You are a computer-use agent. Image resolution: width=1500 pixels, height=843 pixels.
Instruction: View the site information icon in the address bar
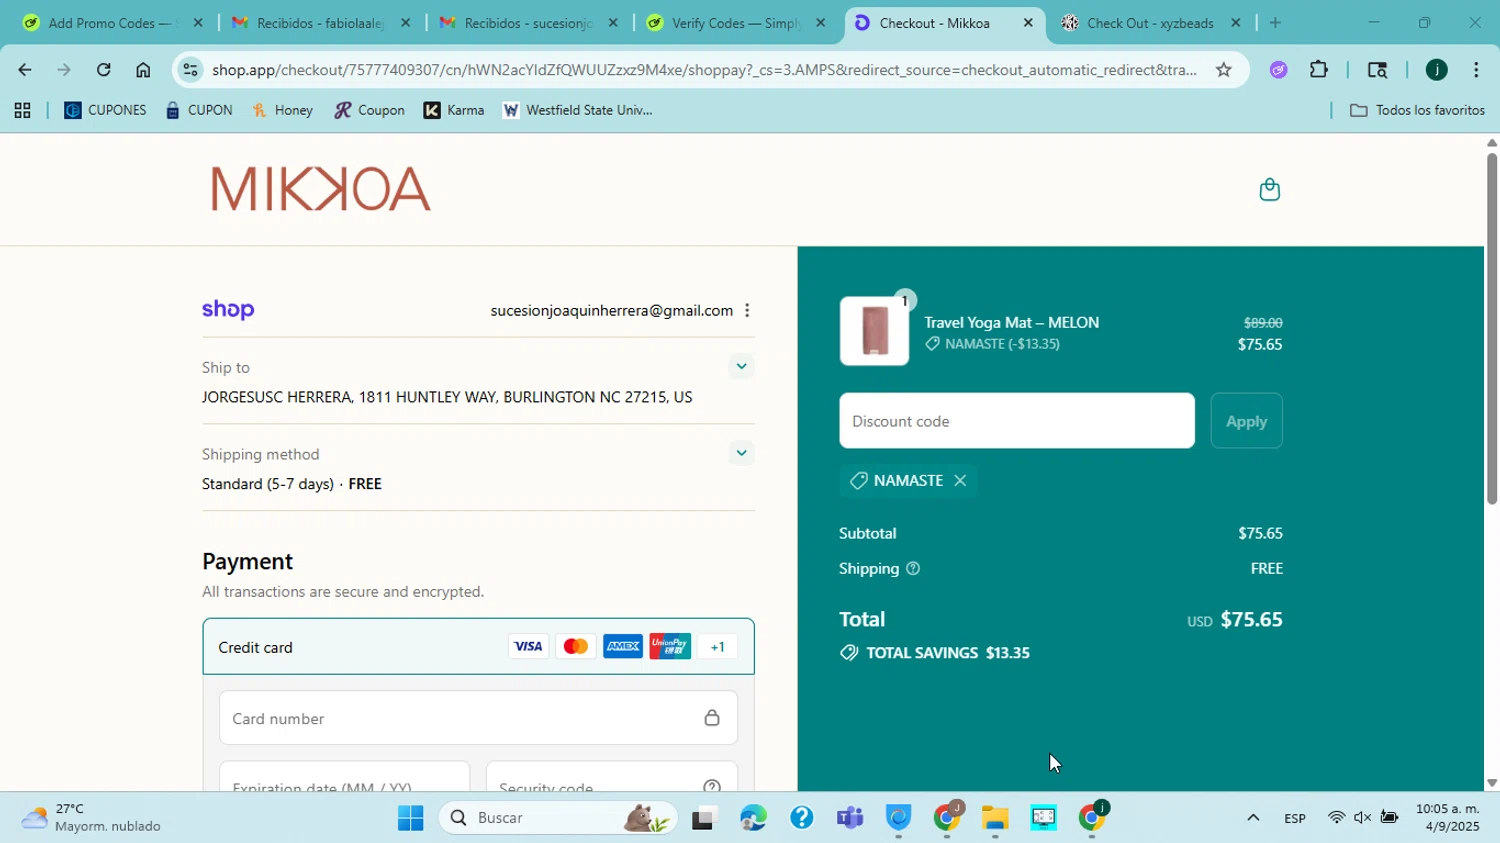pos(190,70)
